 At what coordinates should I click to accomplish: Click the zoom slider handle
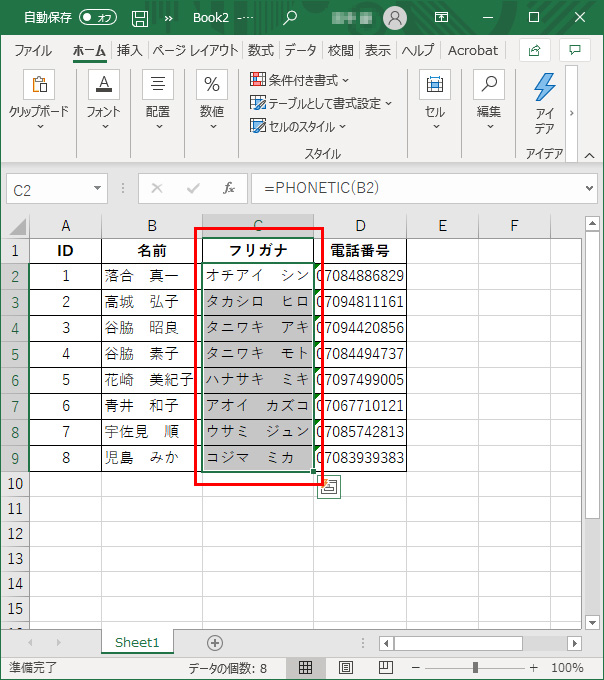(x=475, y=667)
